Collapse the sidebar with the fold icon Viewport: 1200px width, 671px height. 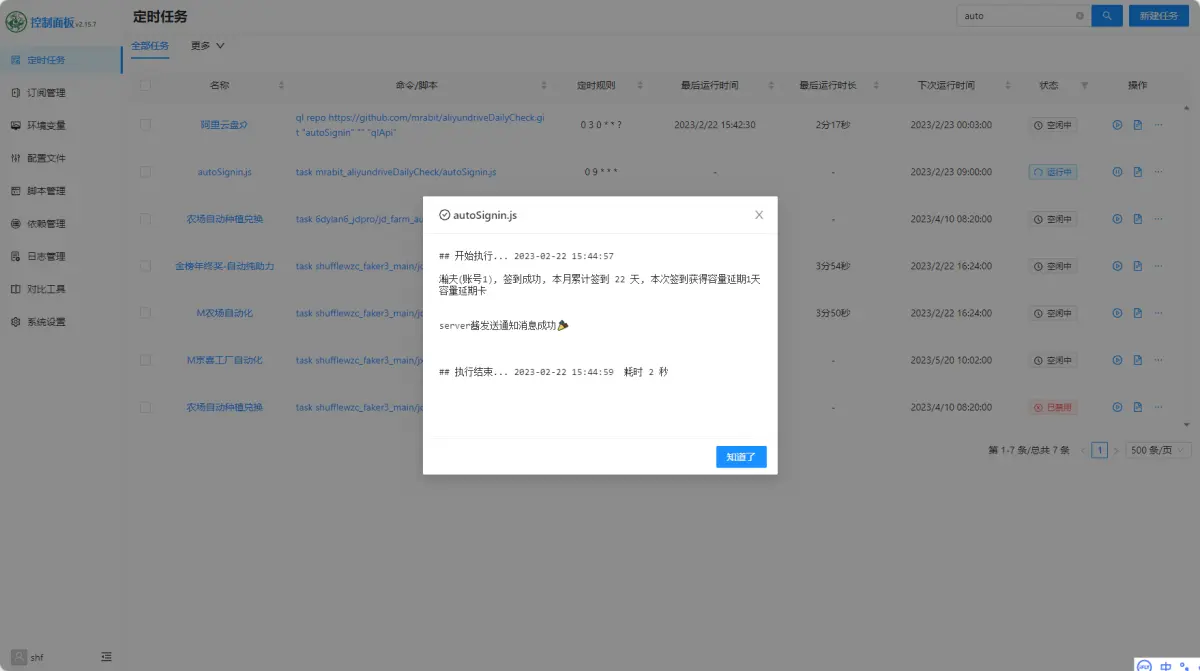coord(106,657)
